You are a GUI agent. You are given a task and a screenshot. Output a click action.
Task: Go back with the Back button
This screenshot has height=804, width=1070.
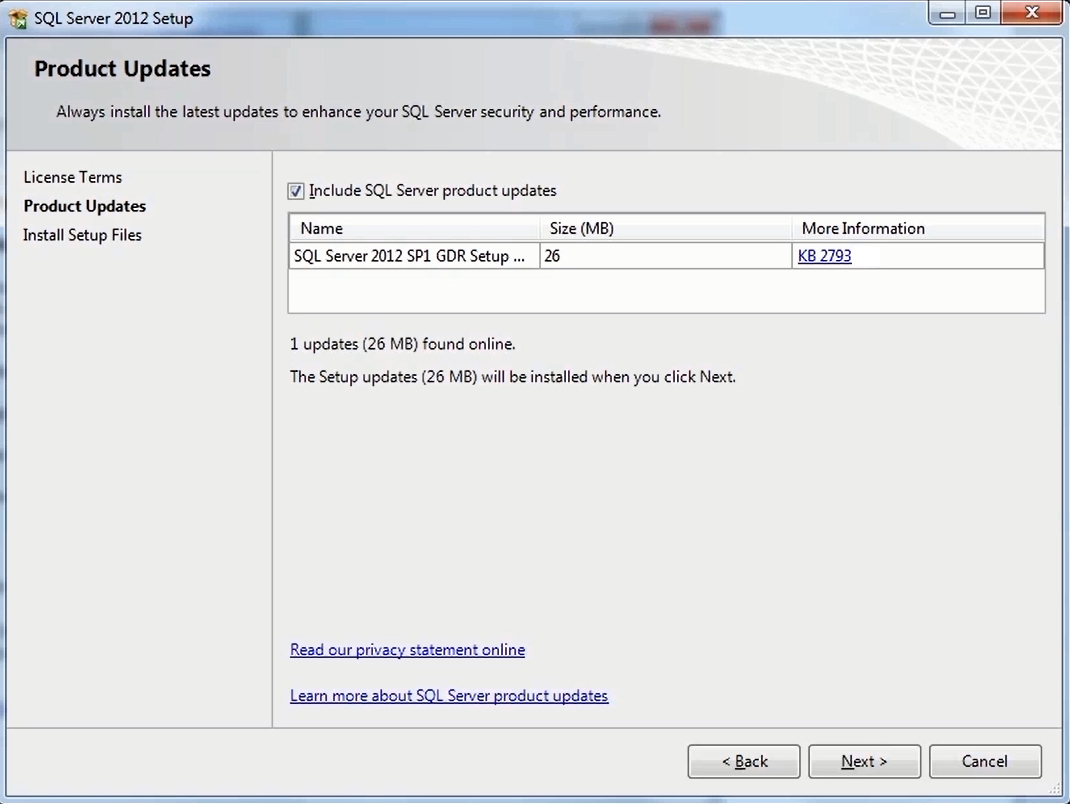(744, 761)
